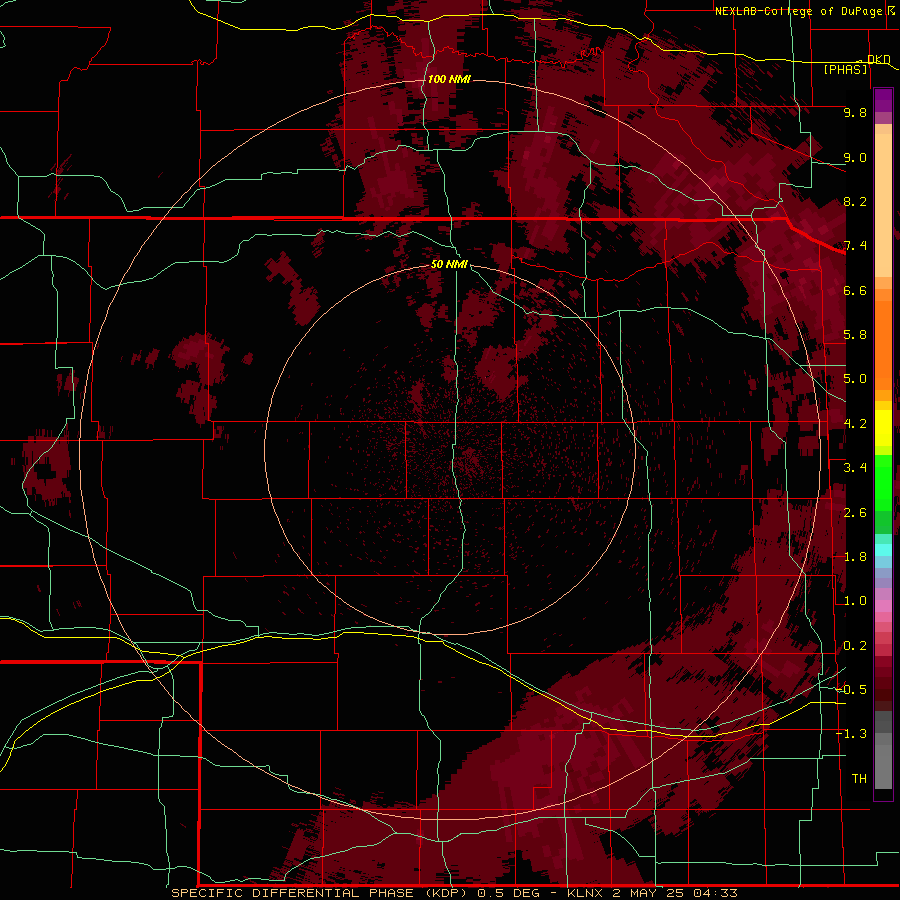Click the KLNX station identifier in the caption

point(585,893)
